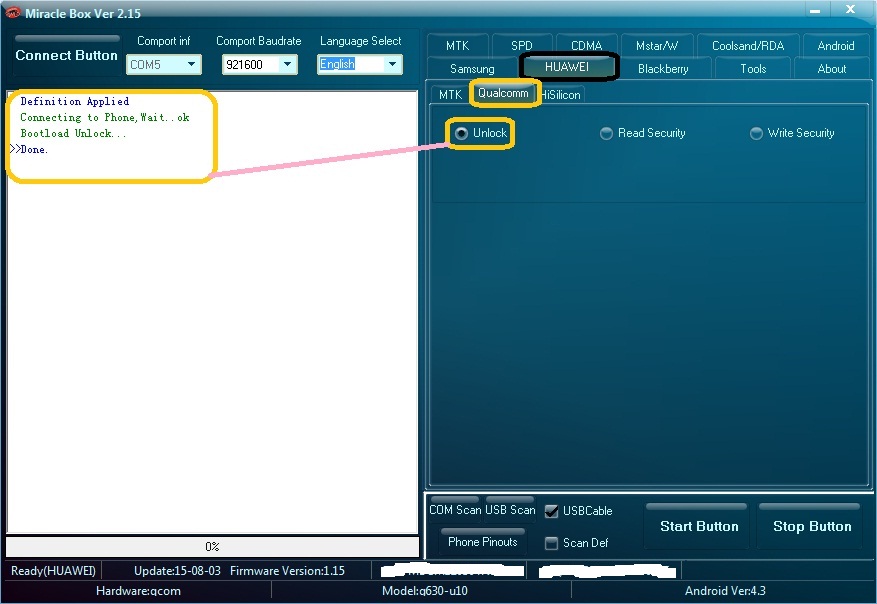Switch to the Android tab
The width and height of the screenshot is (877, 604).
(836, 45)
